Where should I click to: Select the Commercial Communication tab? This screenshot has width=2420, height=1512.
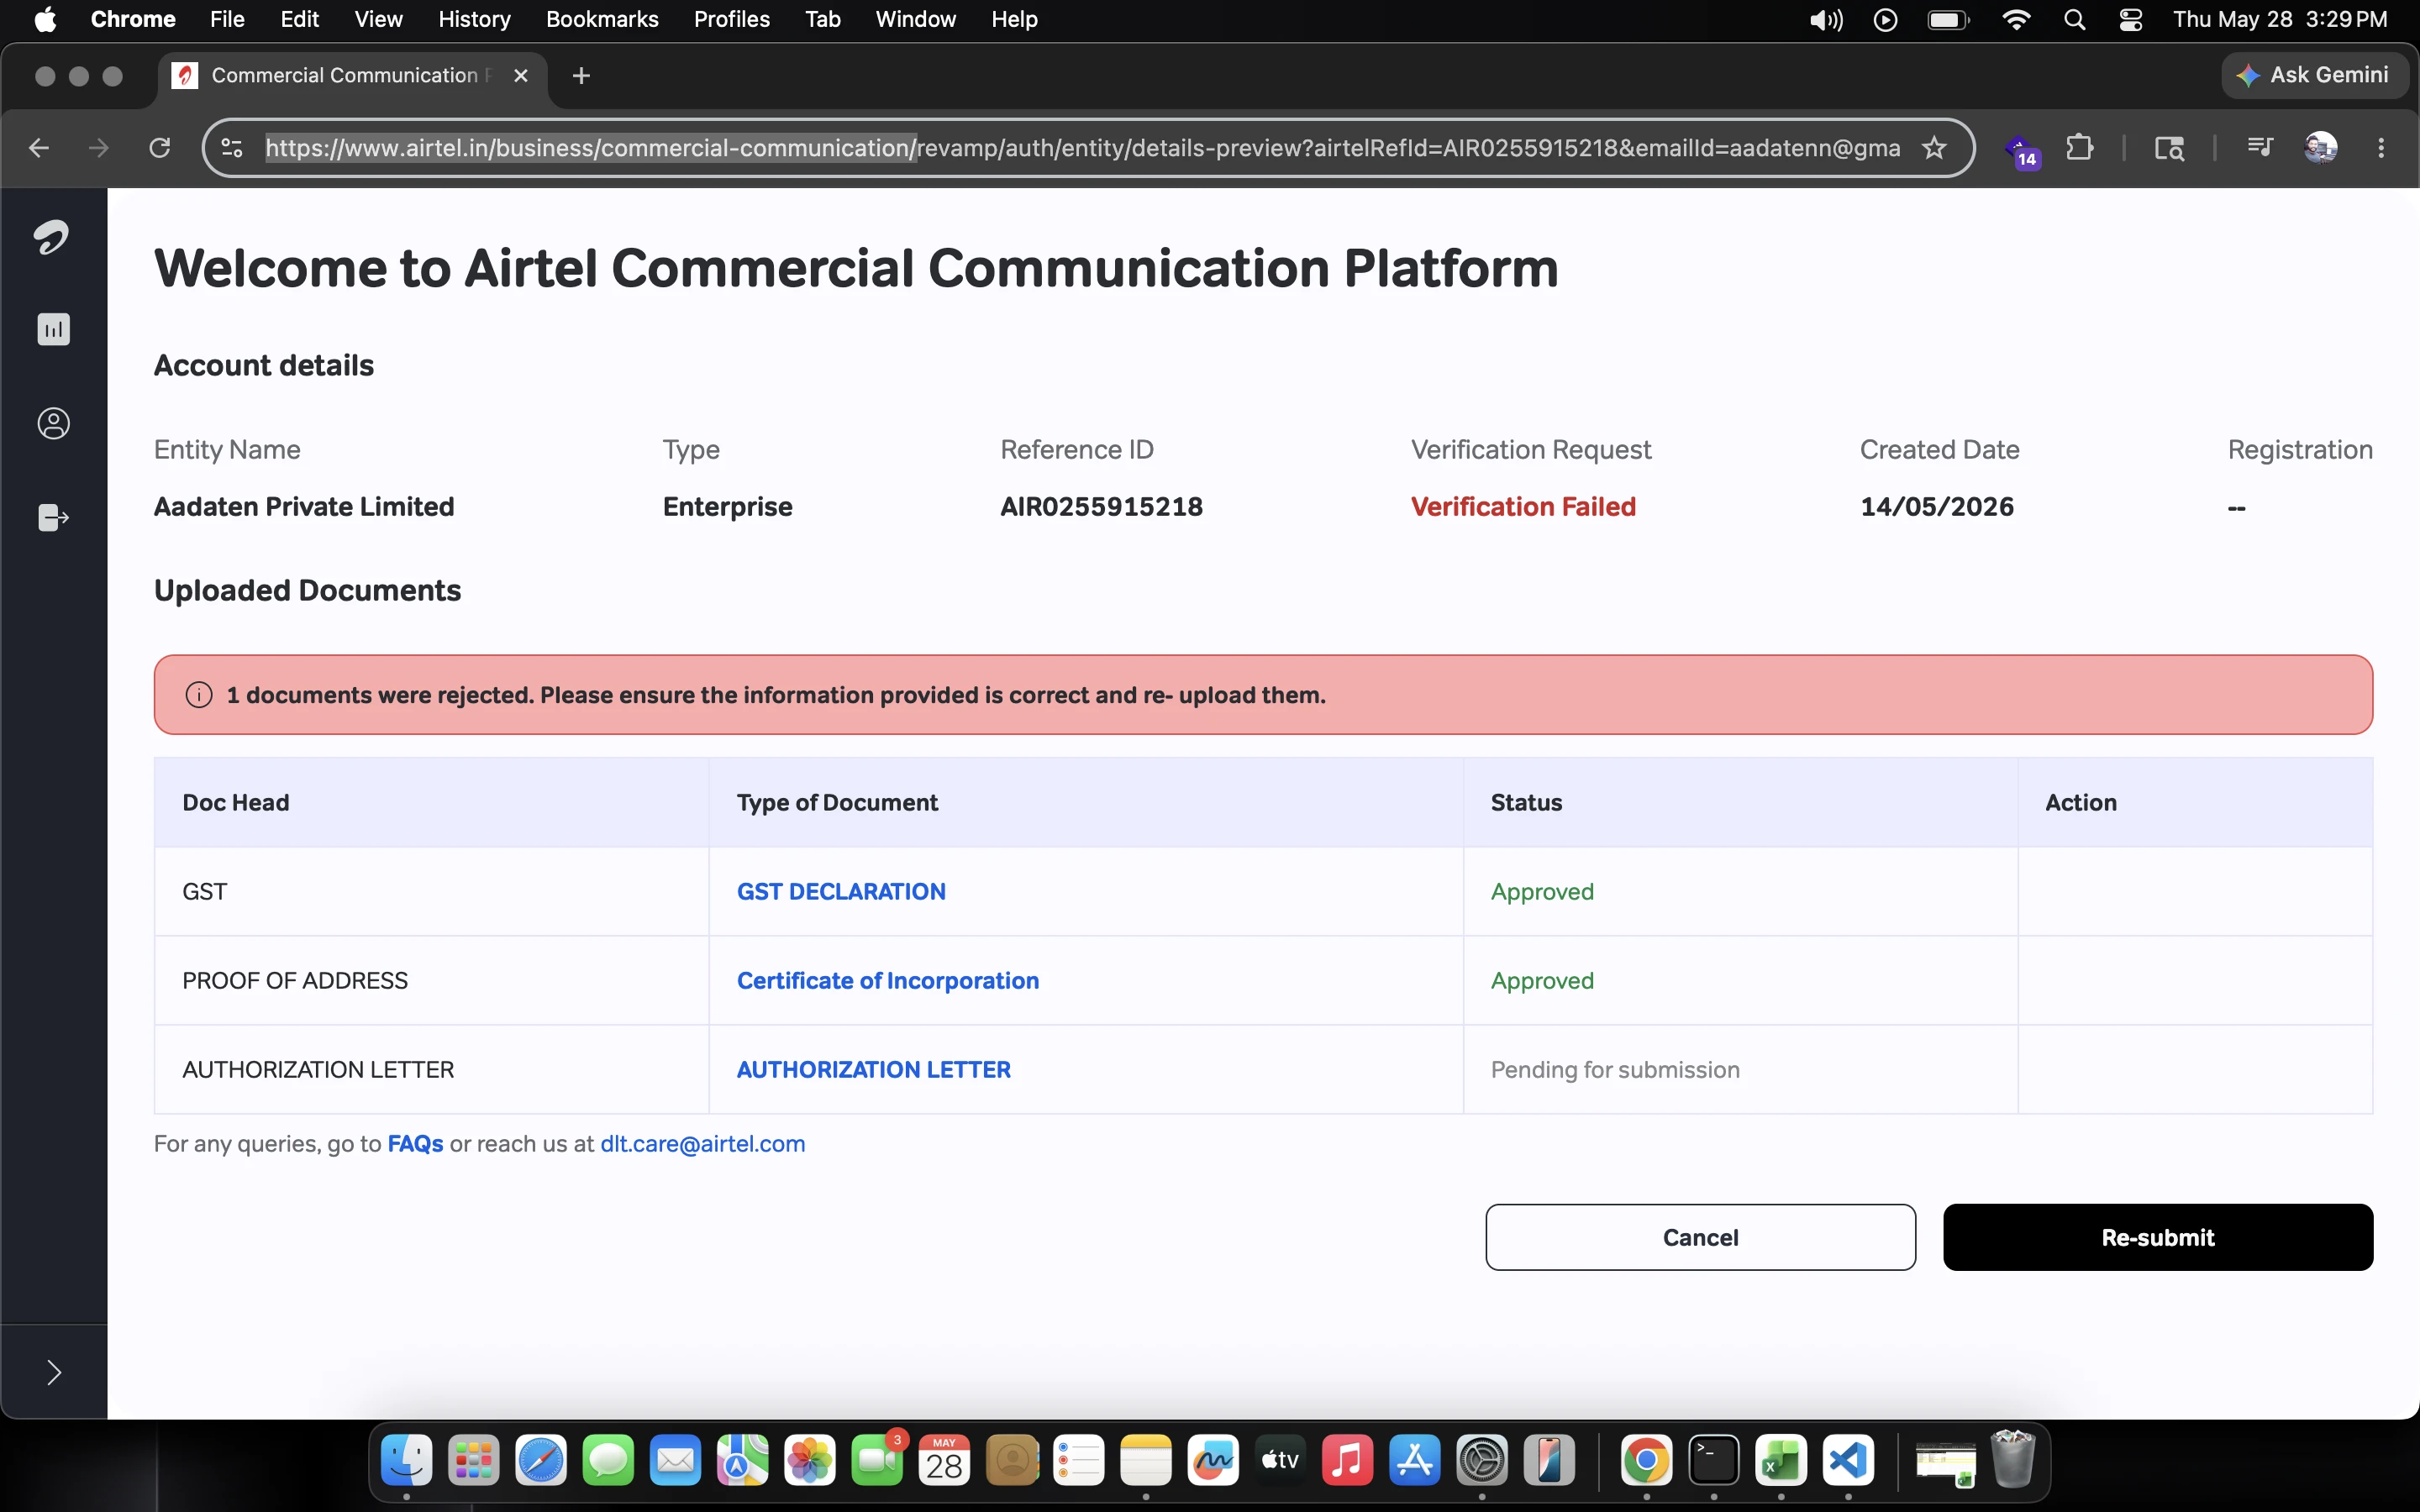pos(352,76)
